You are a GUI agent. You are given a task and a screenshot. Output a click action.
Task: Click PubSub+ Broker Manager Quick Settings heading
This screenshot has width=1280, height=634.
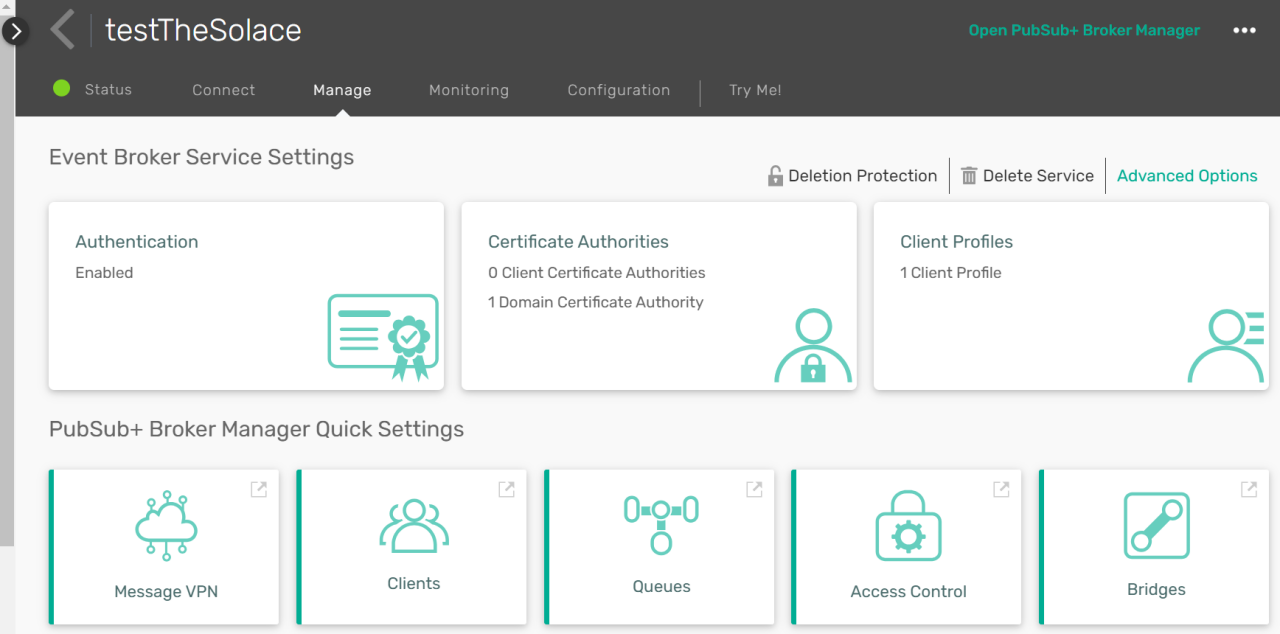tap(256, 430)
